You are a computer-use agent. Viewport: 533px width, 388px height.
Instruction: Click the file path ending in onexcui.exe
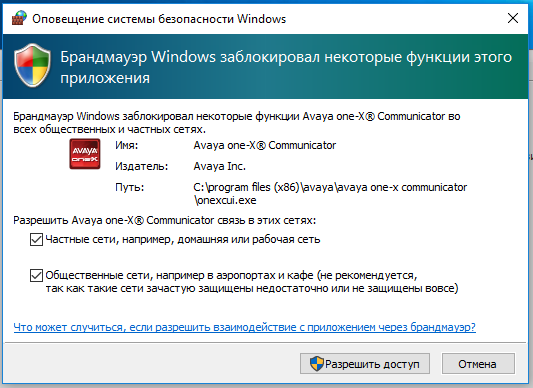coord(330,193)
